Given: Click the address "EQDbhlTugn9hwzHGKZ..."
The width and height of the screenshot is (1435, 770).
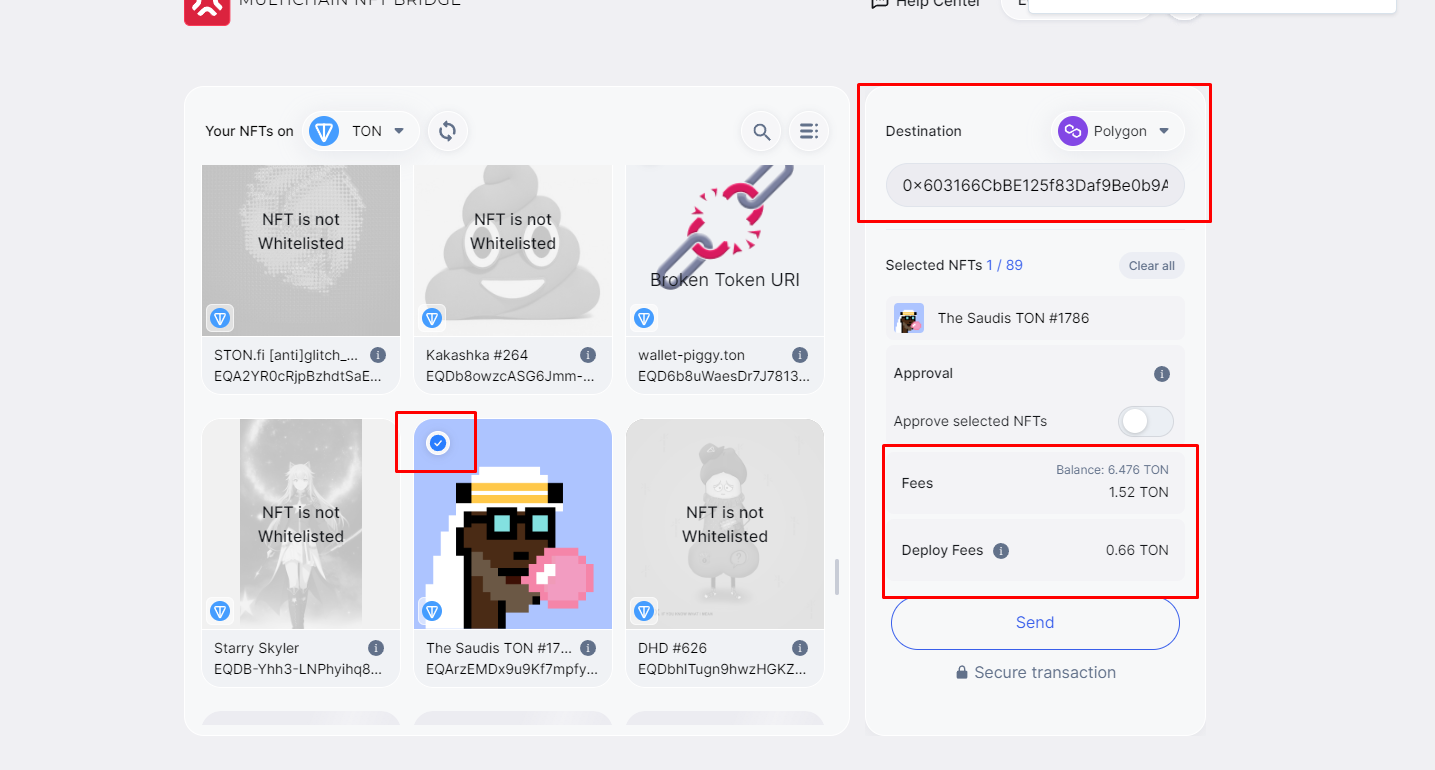Looking at the screenshot, I should [x=722, y=669].
